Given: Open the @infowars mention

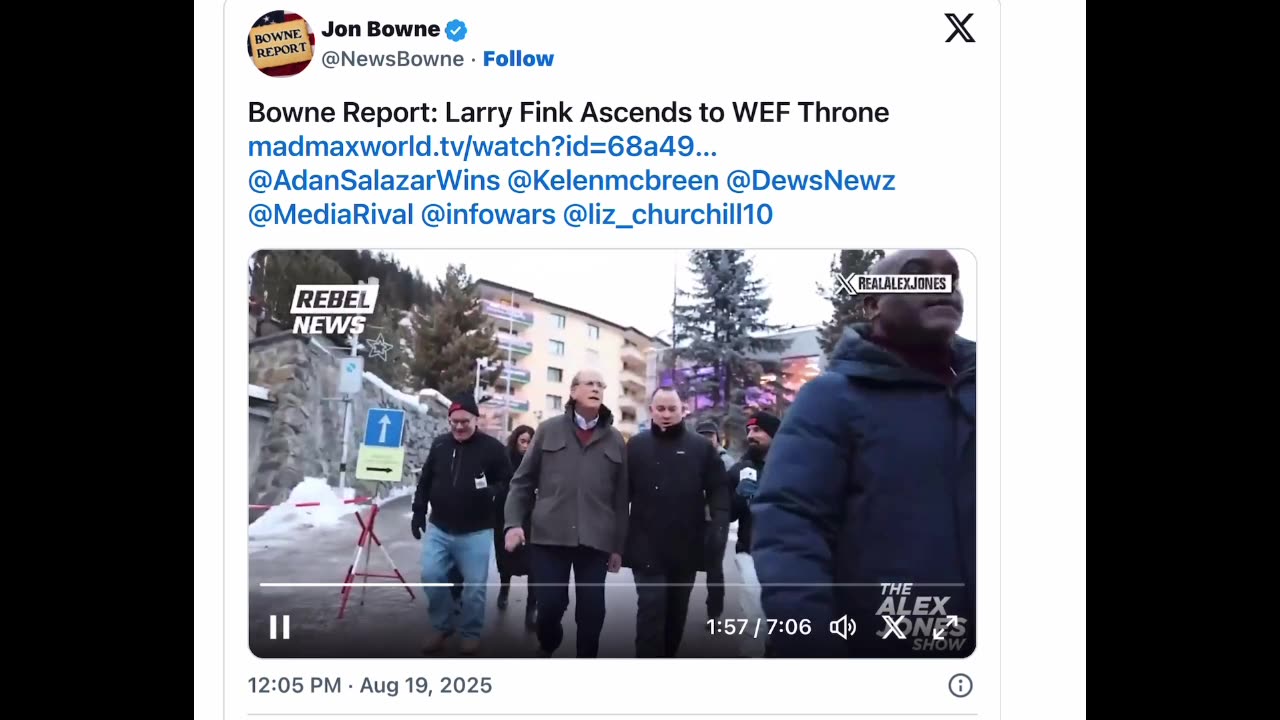Looking at the screenshot, I should pyautogui.click(x=488, y=215).
